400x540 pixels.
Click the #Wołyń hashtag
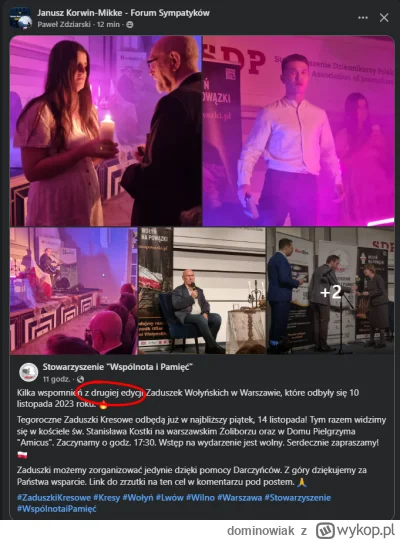[x=138, y=498]
